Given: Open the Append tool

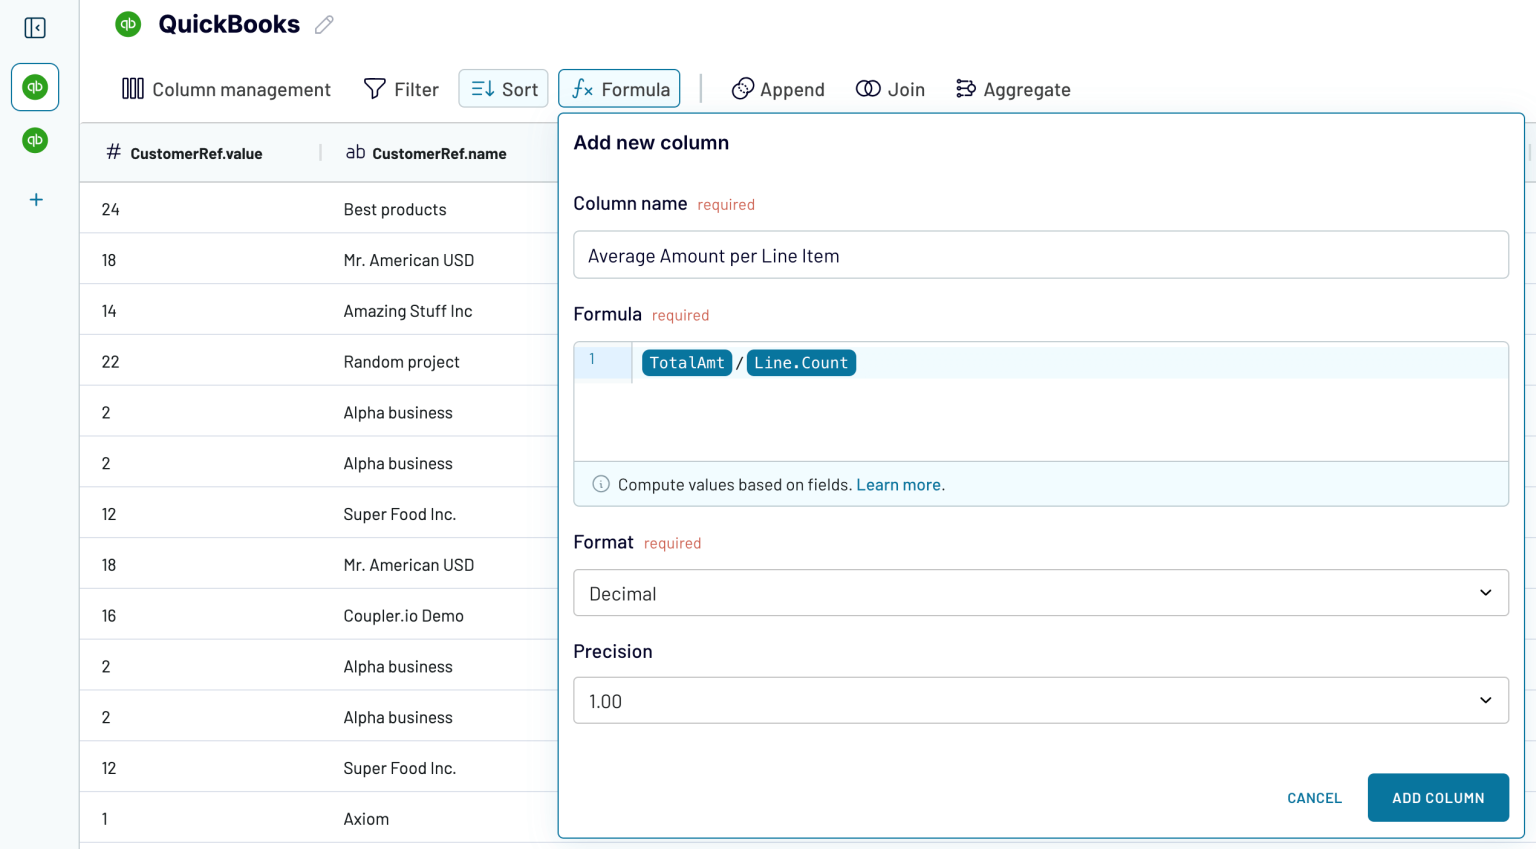Looking at the screenshot, I should coord(778,89).
